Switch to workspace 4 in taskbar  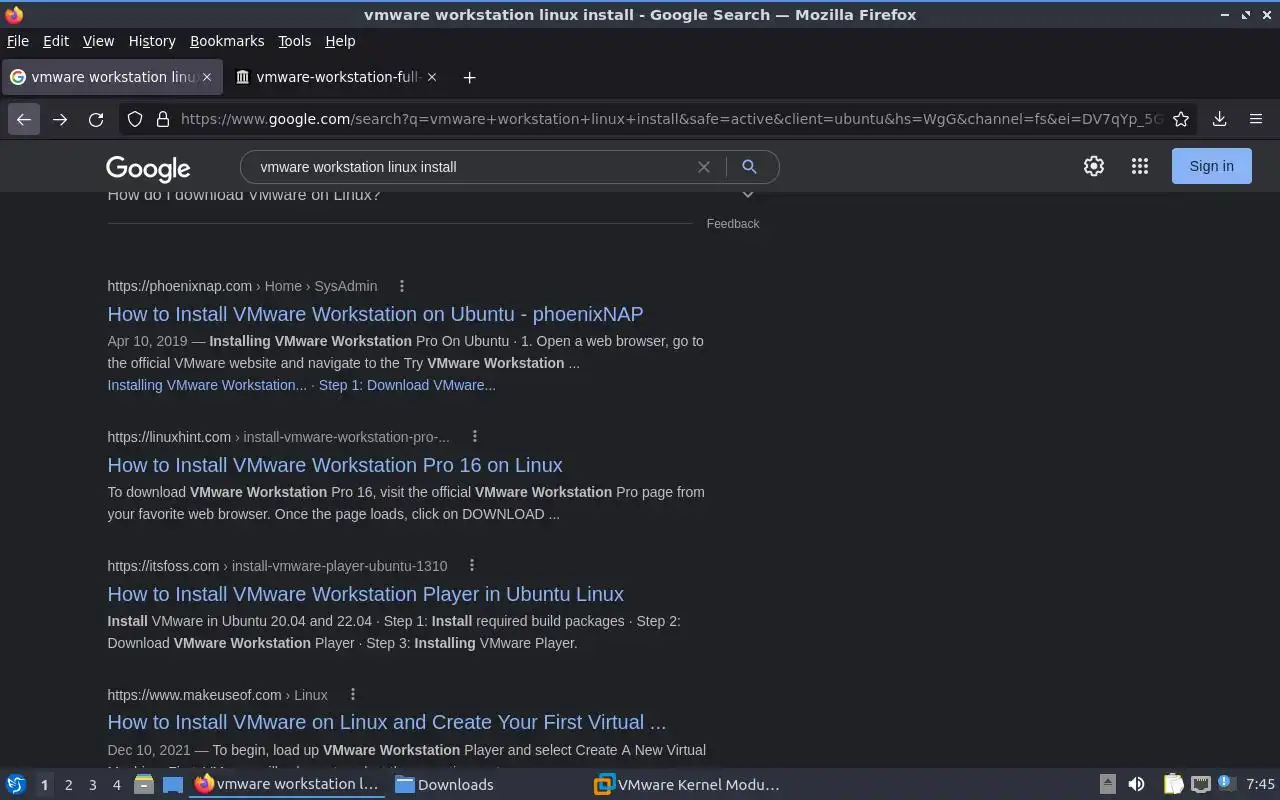coord(116,785)
